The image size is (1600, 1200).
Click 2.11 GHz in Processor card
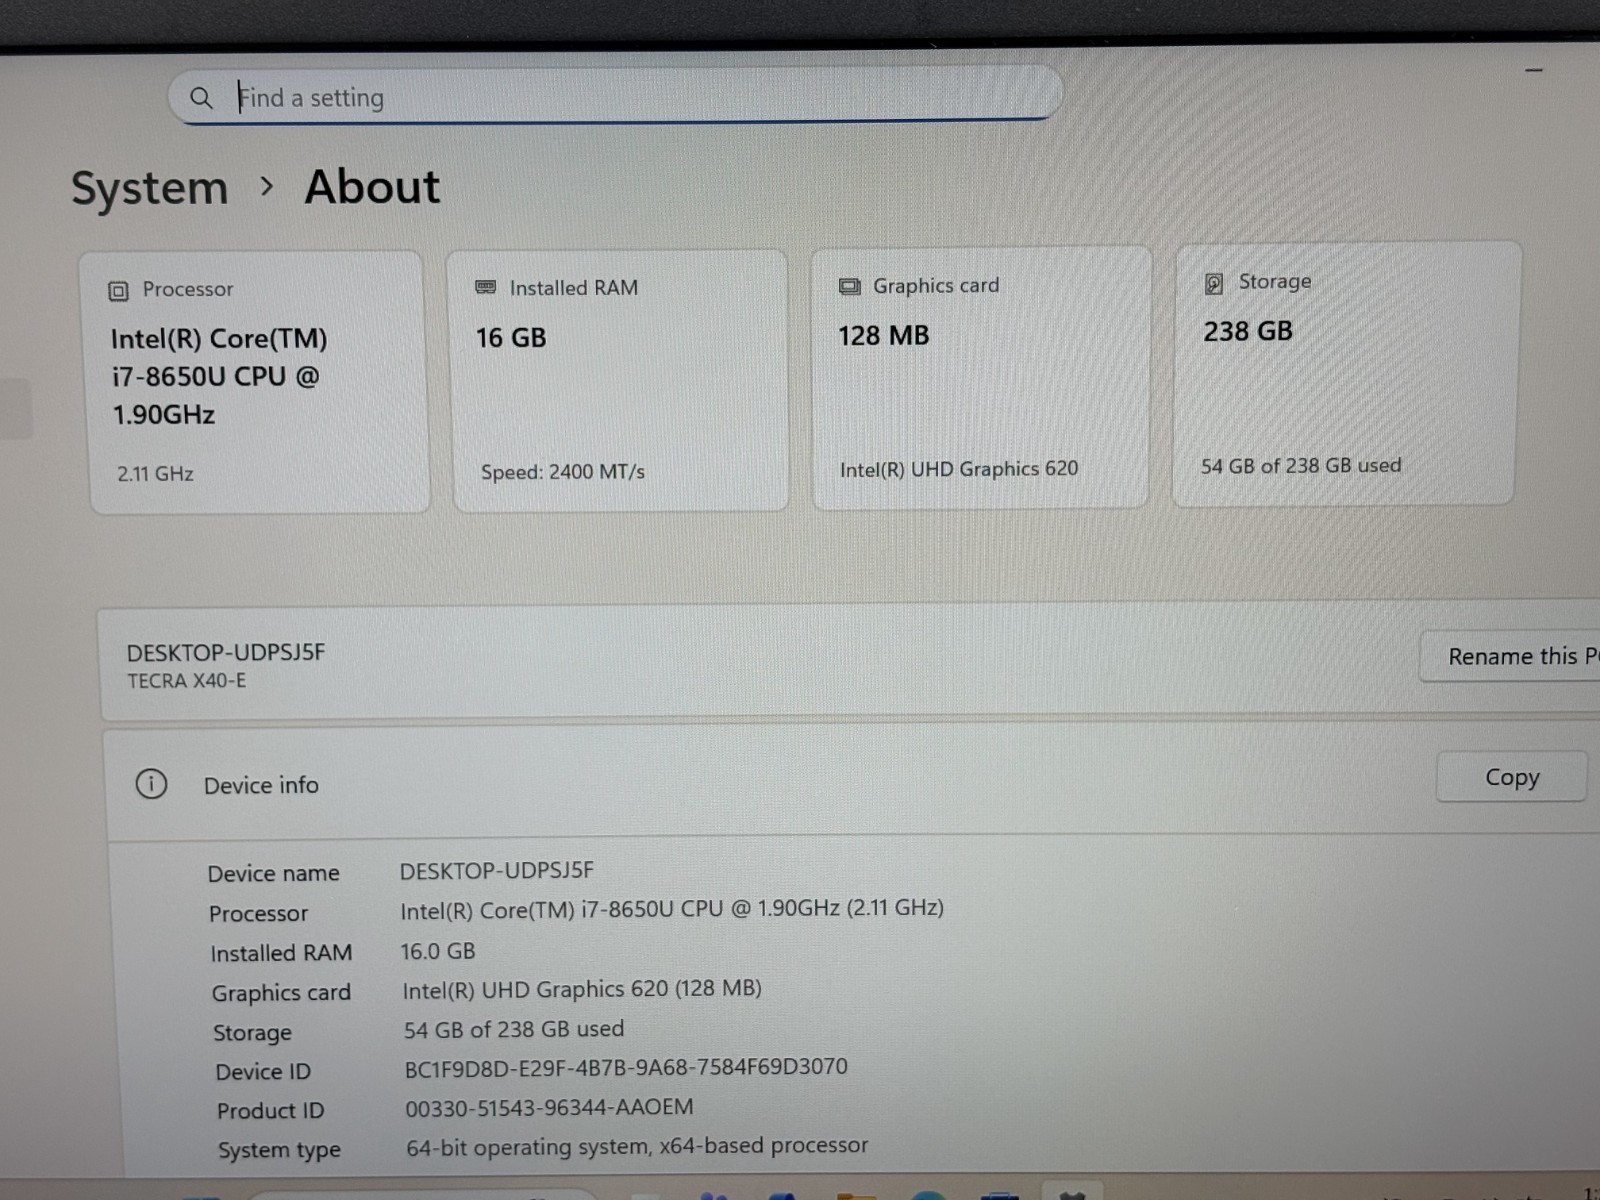[x=155, y=474]
